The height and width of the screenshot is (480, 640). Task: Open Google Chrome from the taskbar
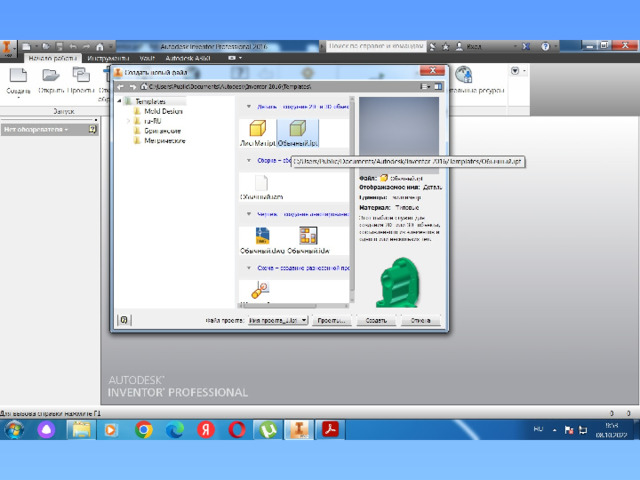pyautogui.click(x=143, y=429)
